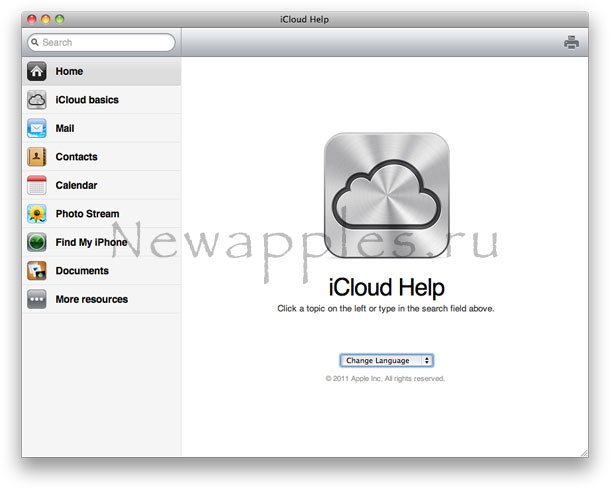Print the page using the printer icon

click(x=571, y=42)
